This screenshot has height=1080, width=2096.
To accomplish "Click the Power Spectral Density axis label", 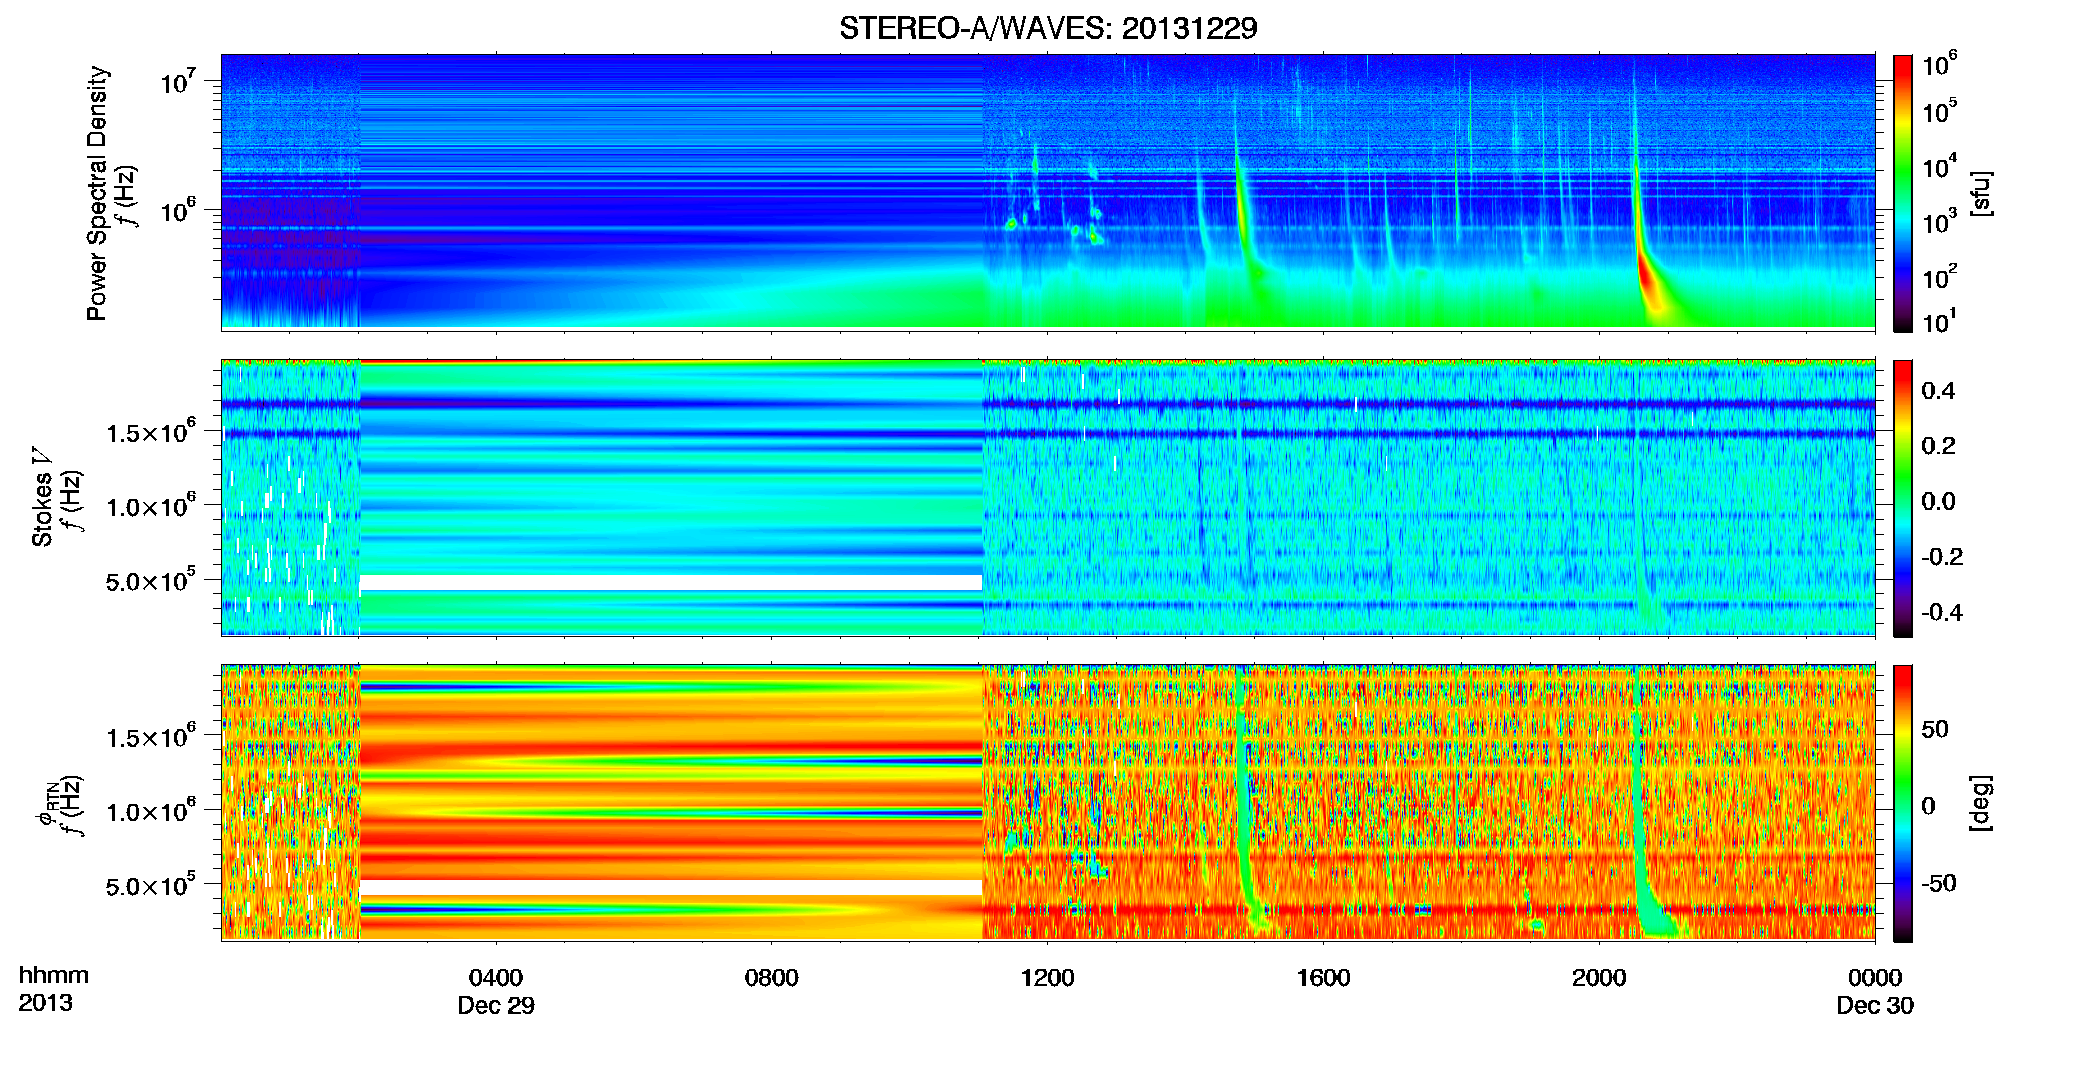I will [97, 193].
